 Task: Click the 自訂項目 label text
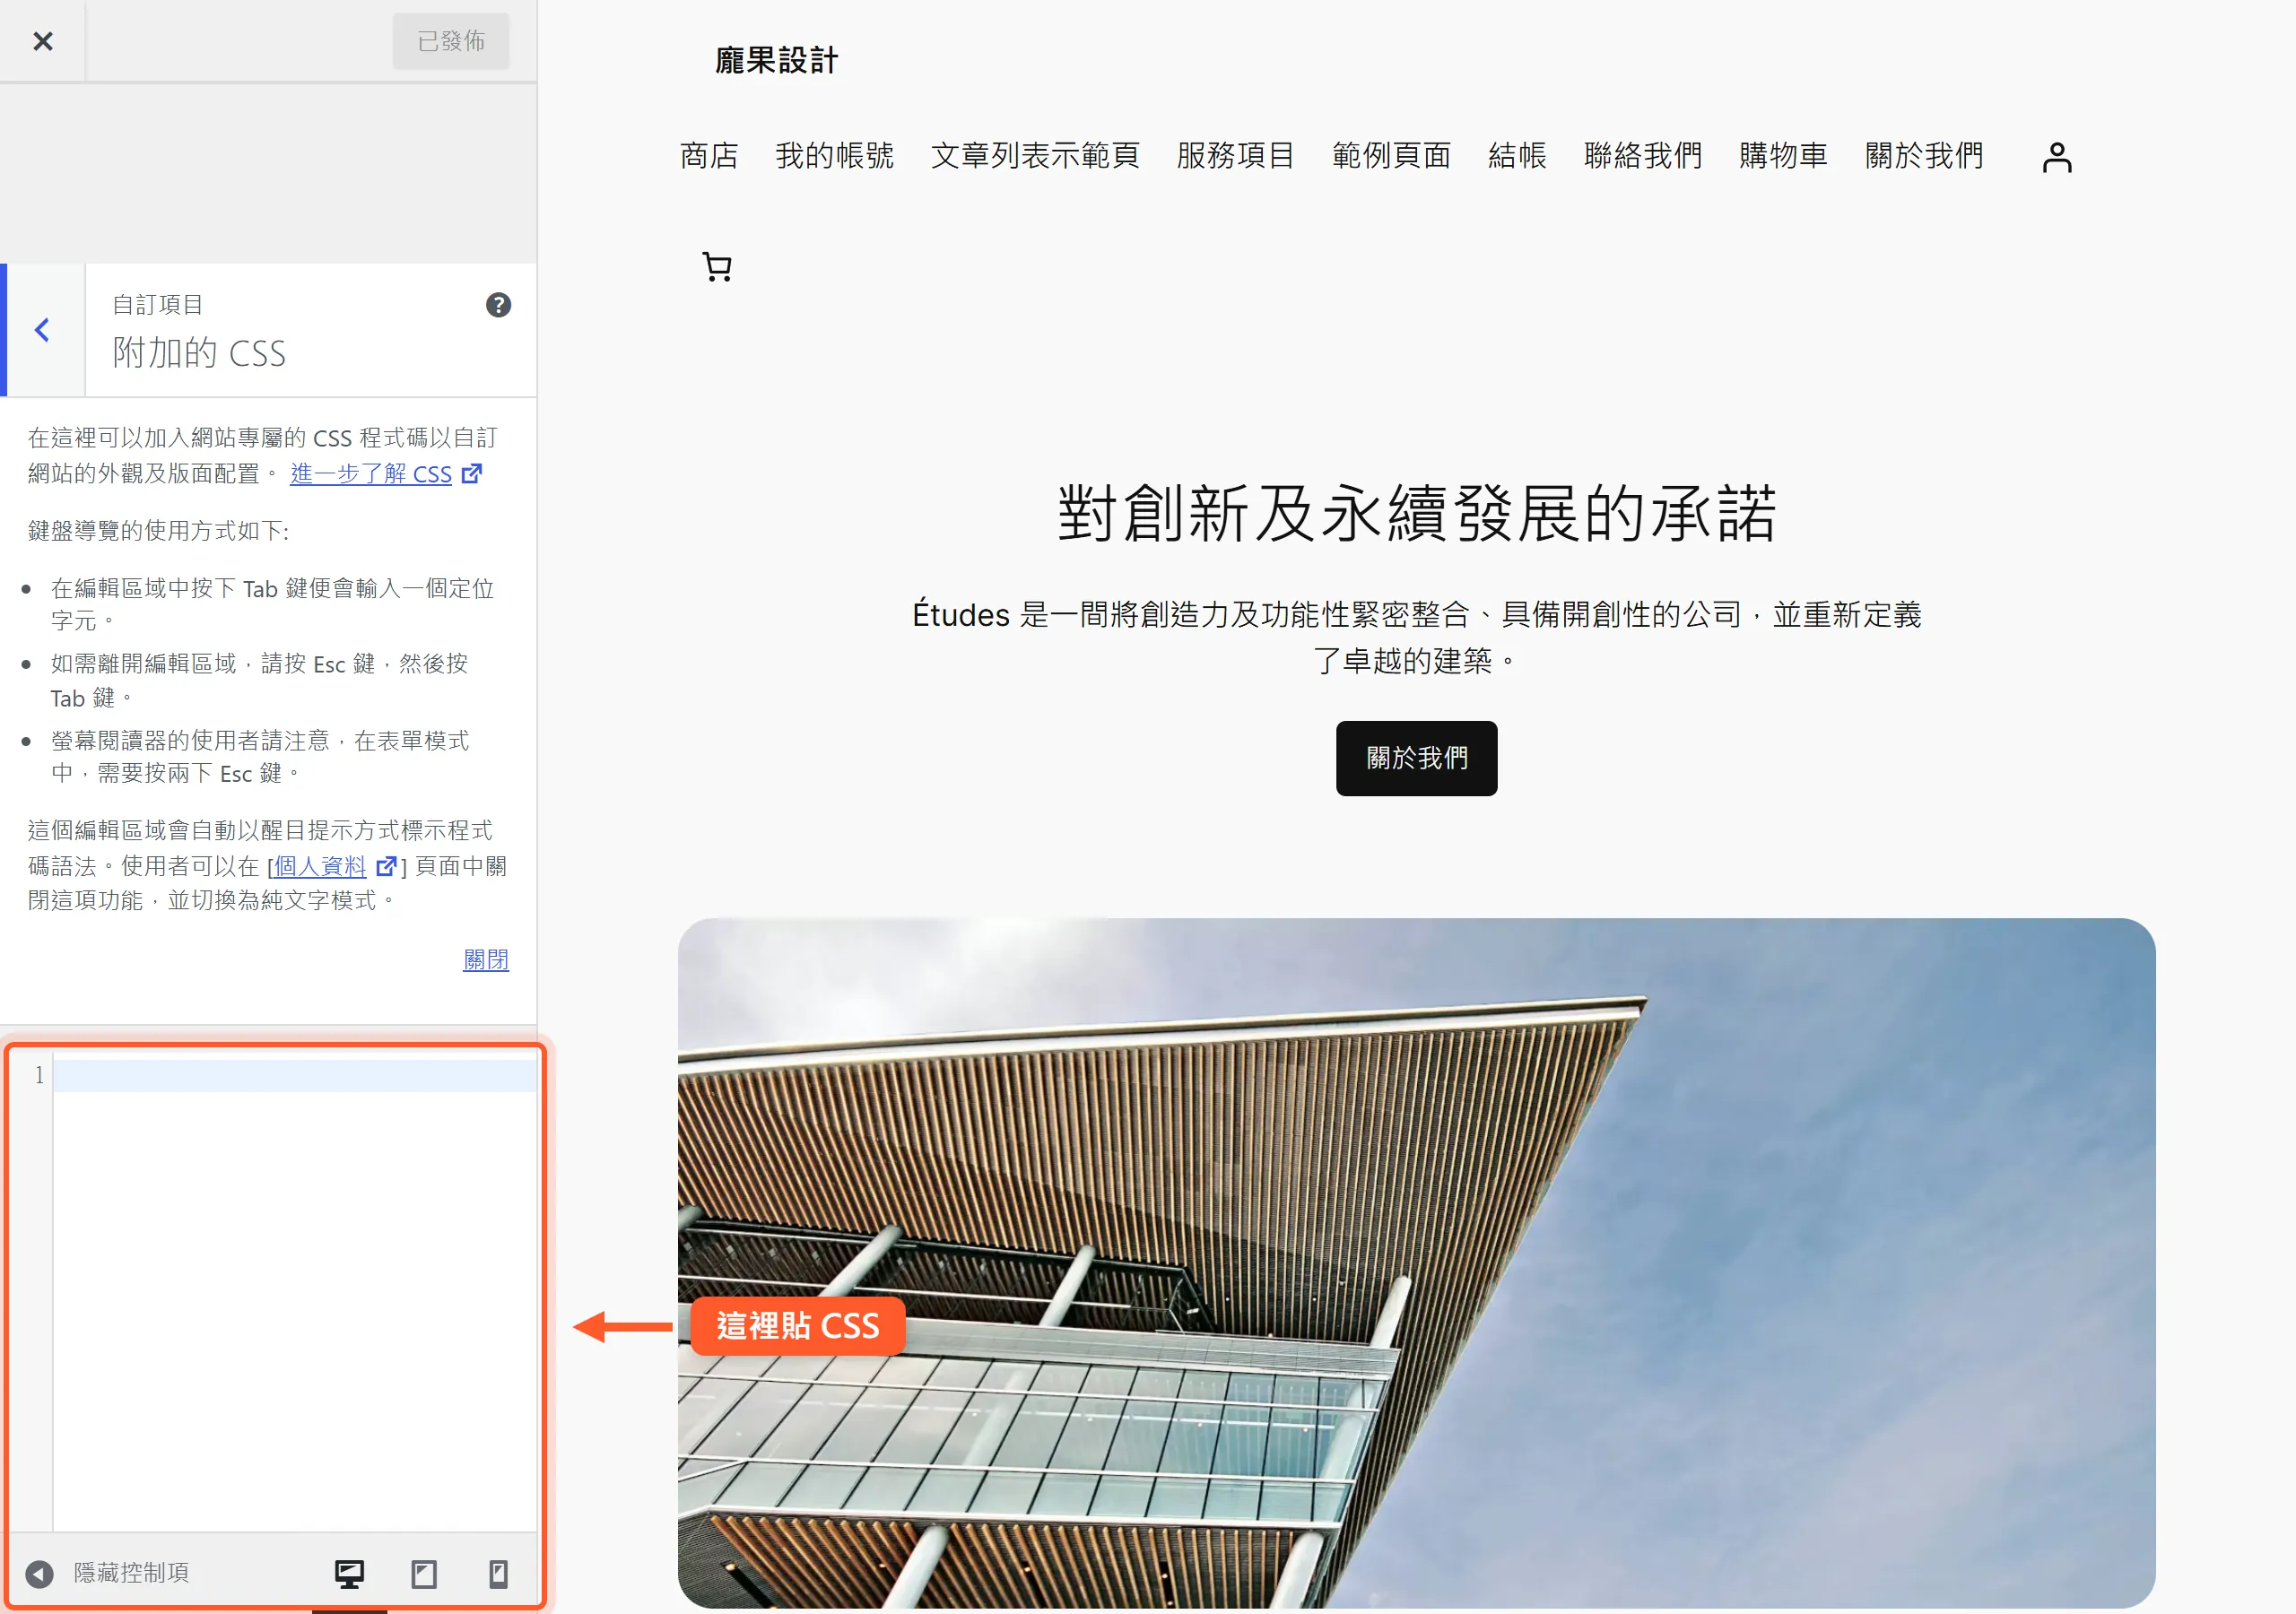157,304
